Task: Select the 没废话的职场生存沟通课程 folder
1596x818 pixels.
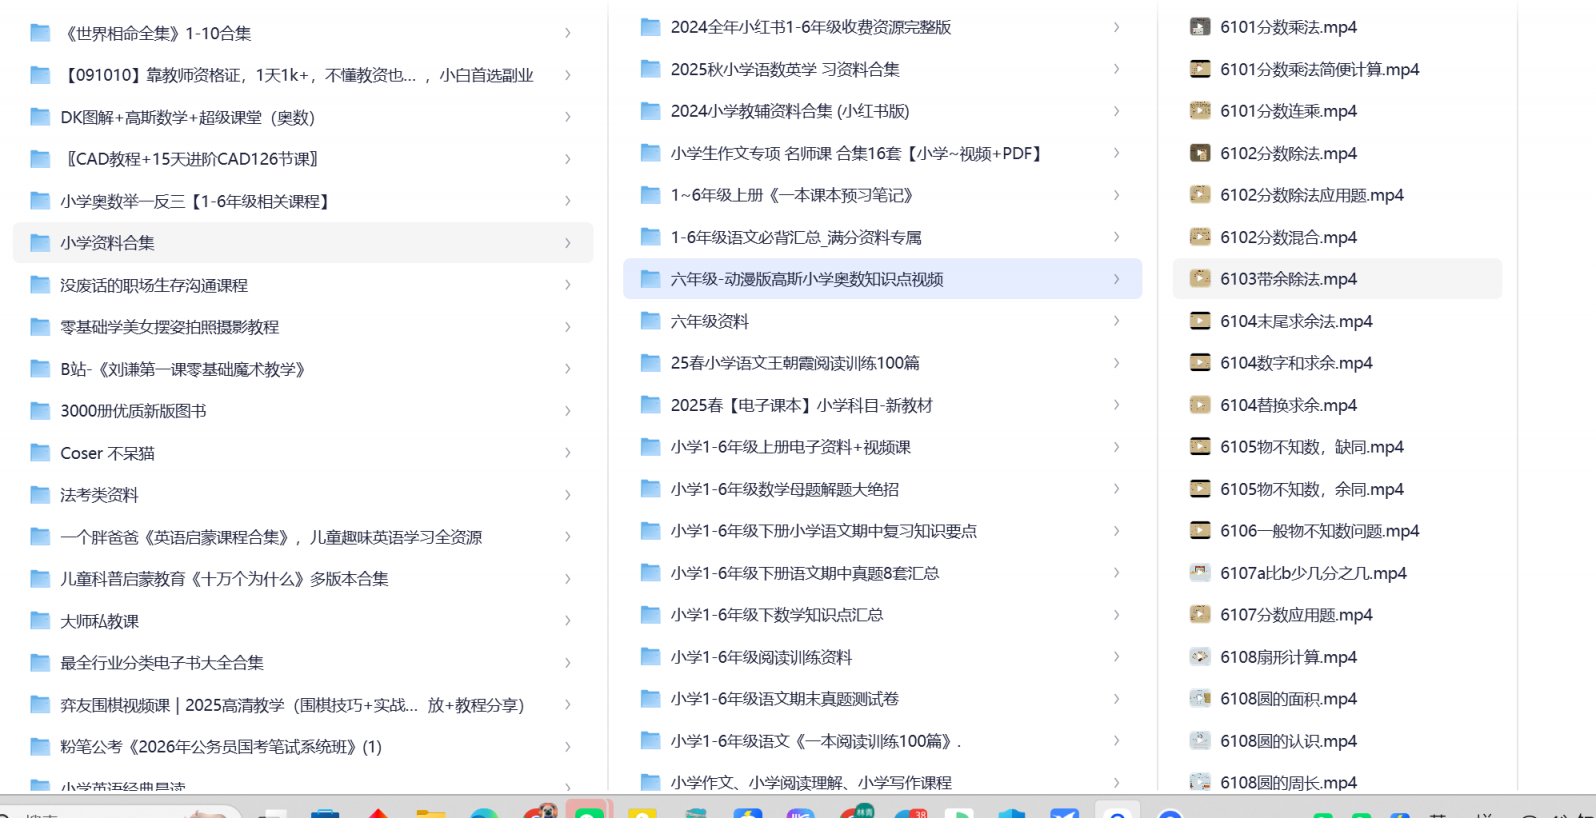Action: coord(153,285)
